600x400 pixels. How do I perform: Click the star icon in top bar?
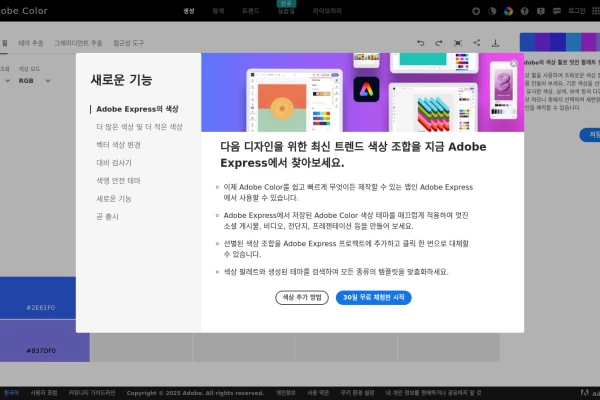click(x=476, y=11)
